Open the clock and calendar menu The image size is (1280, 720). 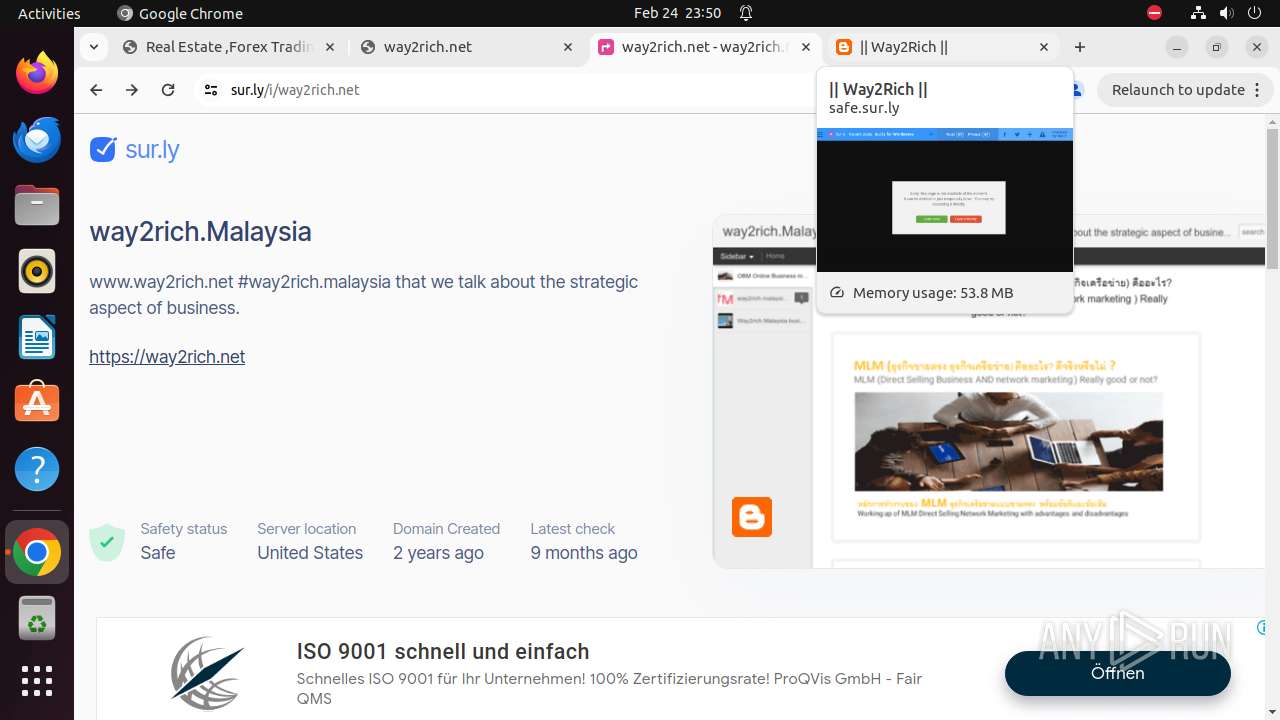tap(677, 13)
